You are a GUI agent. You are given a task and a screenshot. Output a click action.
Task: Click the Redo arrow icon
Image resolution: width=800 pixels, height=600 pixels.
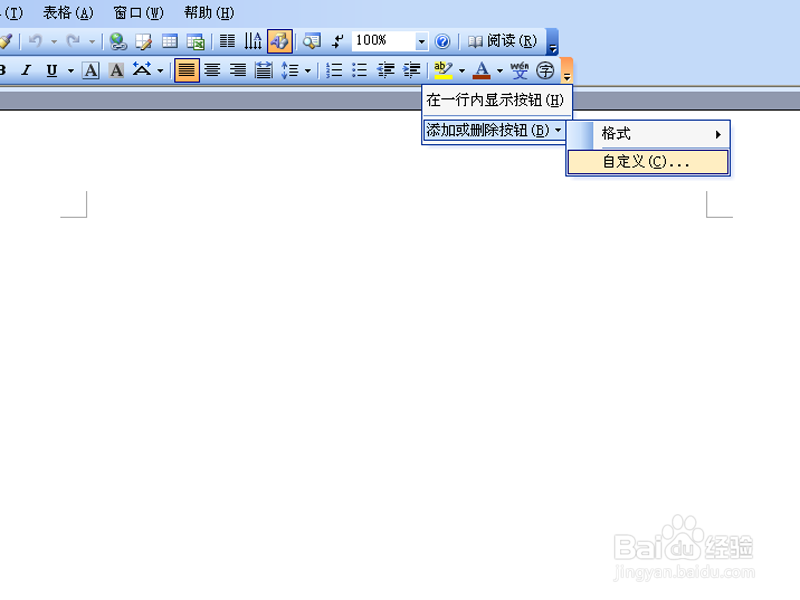click(x=73, y=41)
